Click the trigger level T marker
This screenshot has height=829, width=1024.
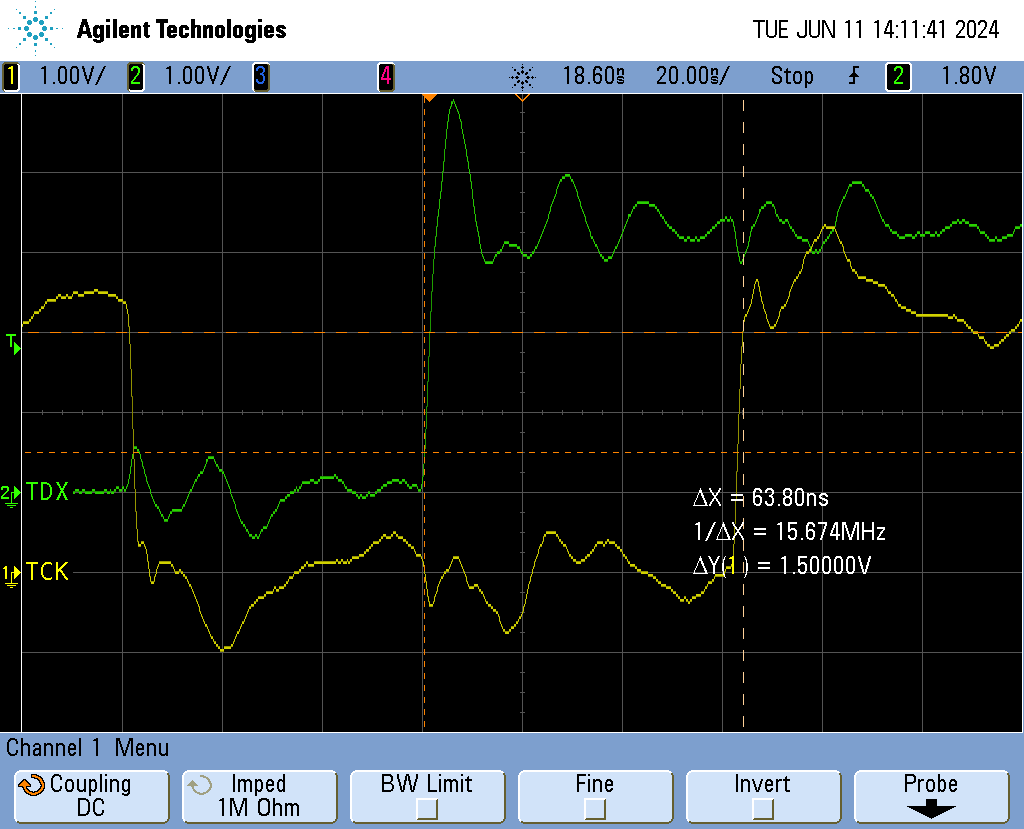[x=12, y=343]
